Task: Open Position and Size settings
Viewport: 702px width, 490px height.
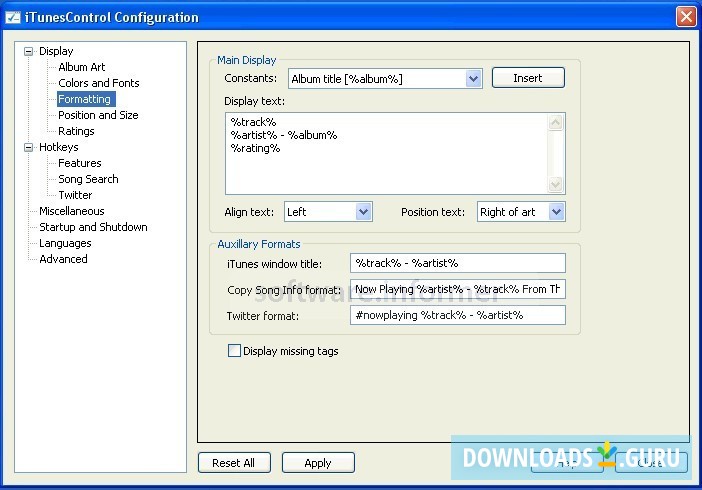Action: [98, 115]
